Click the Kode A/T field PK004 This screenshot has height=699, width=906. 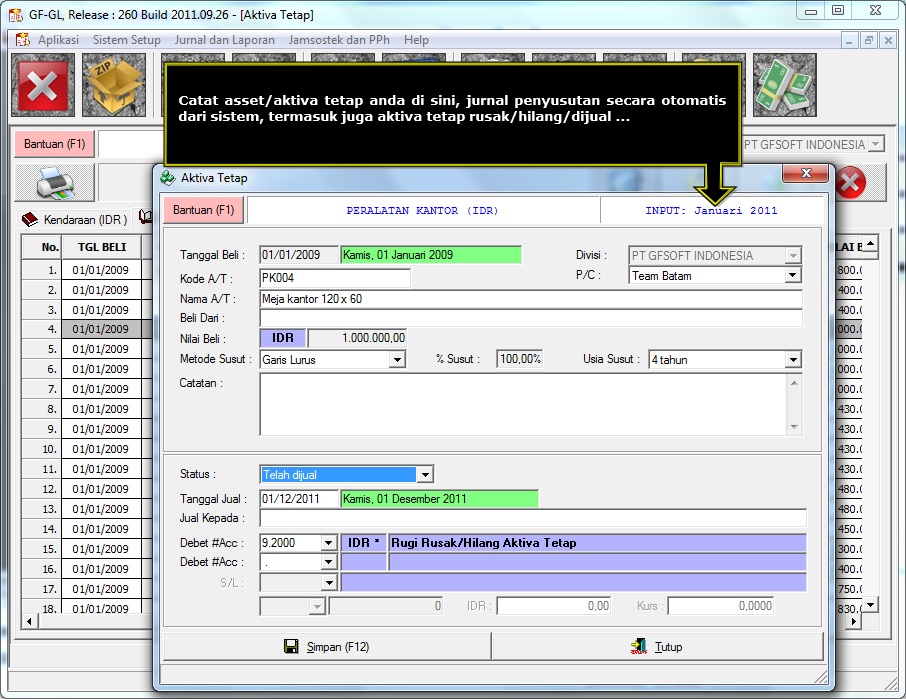(x=335, y=278)
